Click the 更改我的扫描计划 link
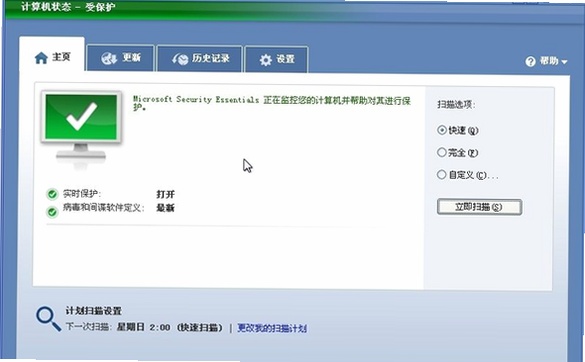Image resolution: width=585 pixels, height=362 pixels. (x=272, y=328)
